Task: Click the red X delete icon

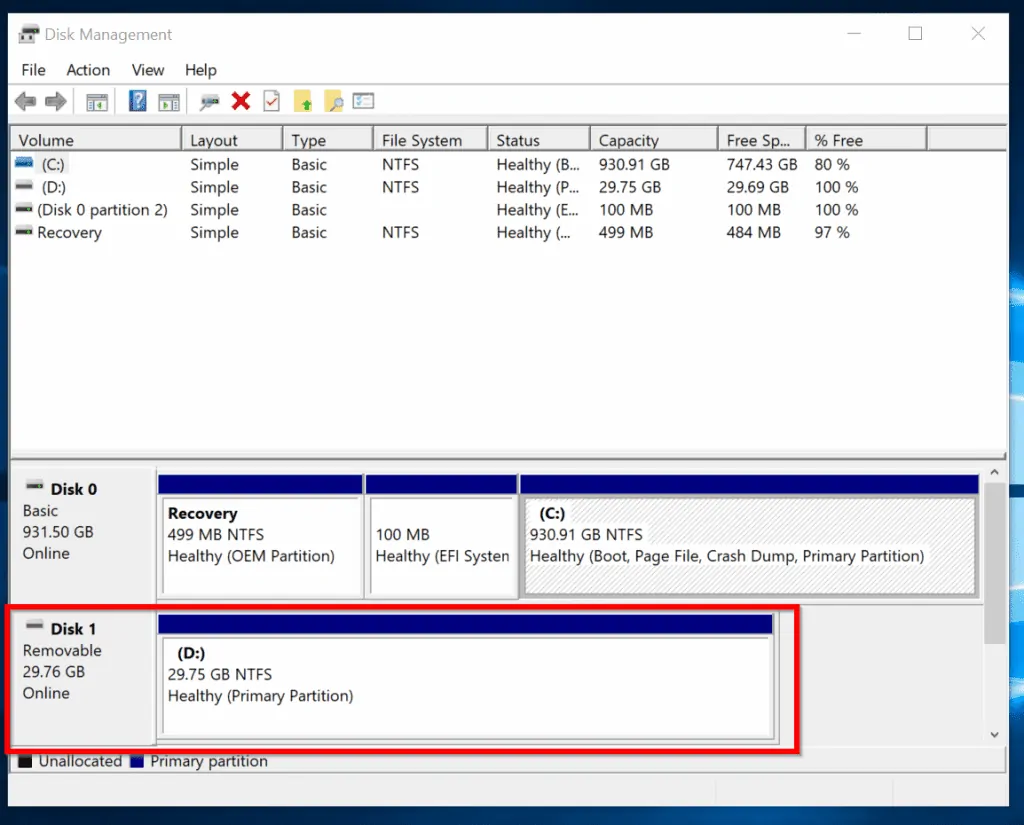Action: 240,101
